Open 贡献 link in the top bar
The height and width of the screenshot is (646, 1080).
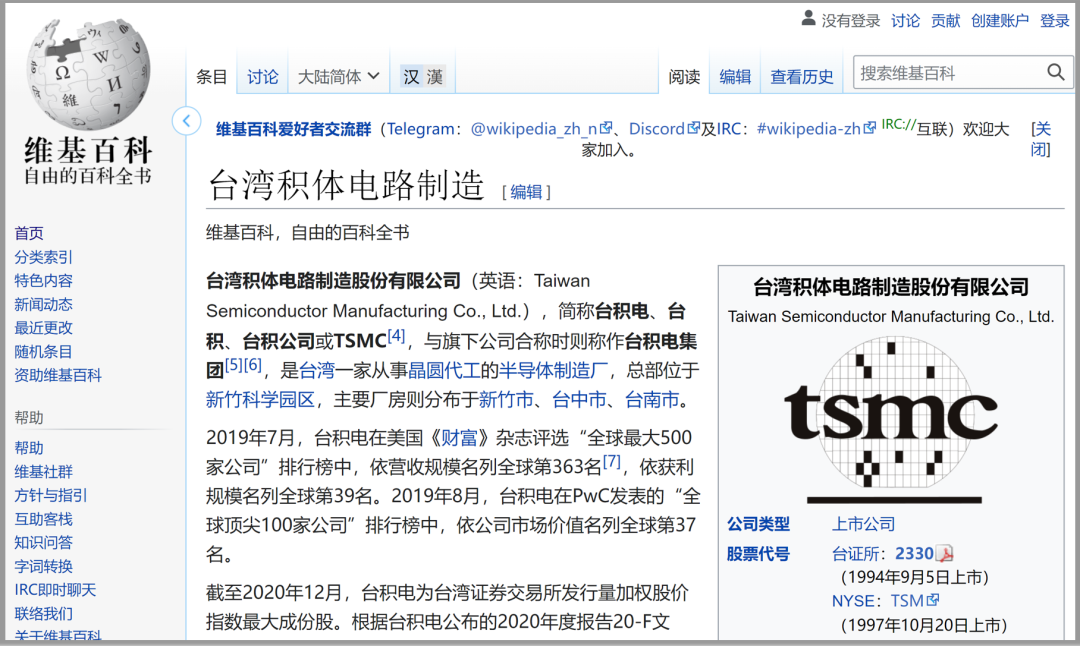[x=945, y=21]
